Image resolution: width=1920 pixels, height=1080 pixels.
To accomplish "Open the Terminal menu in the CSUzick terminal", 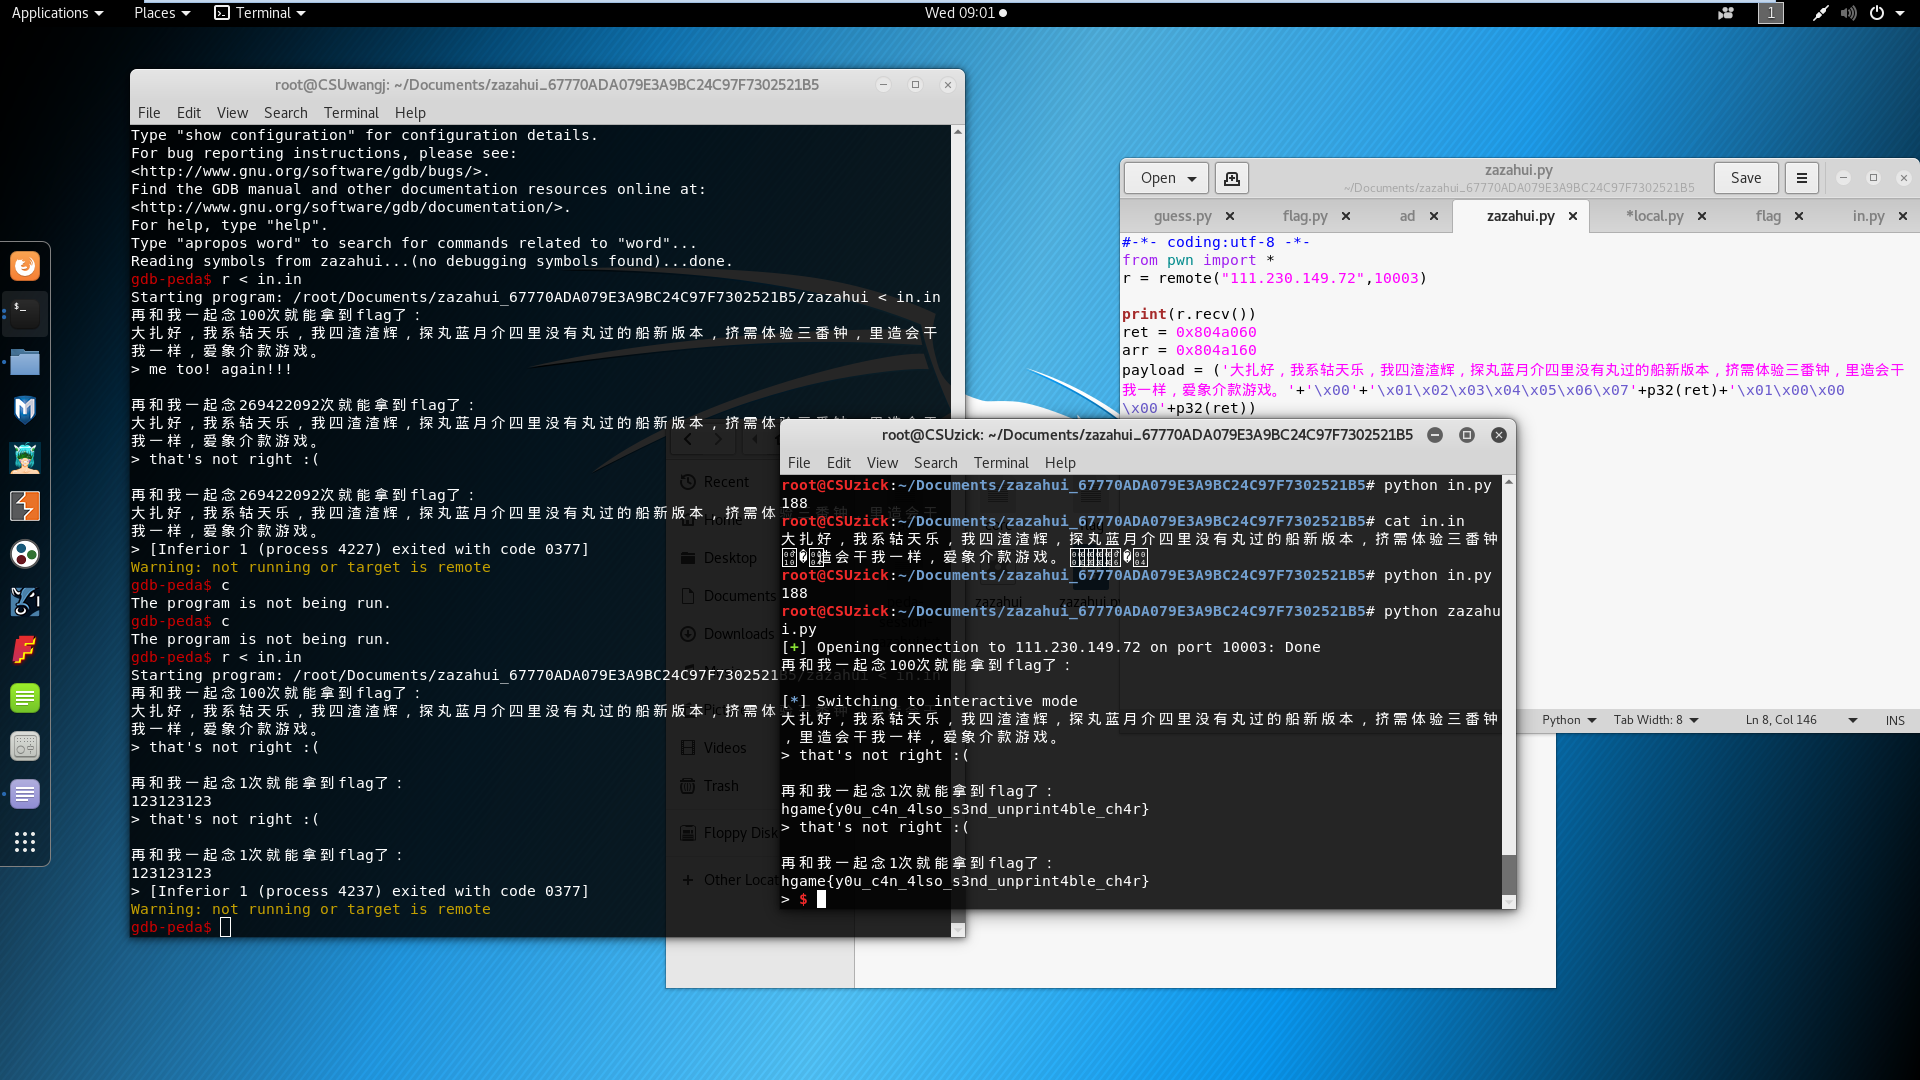I will pyautogui.click(x=1001, y=463).
